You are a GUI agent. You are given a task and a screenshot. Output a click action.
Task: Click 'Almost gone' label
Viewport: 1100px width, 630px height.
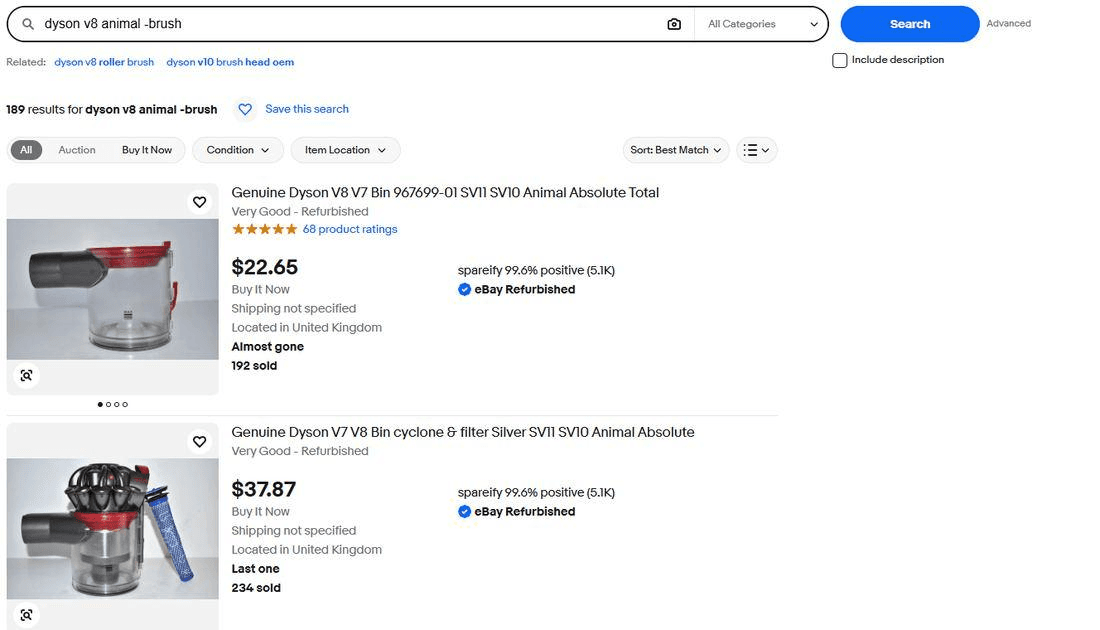click(267, 347)
